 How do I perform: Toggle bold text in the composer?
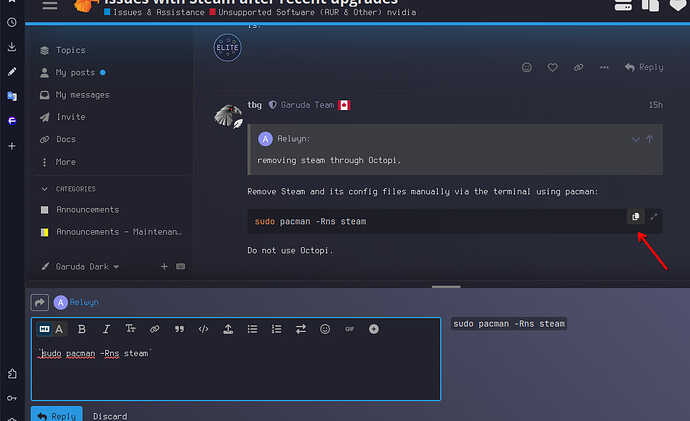82,329
